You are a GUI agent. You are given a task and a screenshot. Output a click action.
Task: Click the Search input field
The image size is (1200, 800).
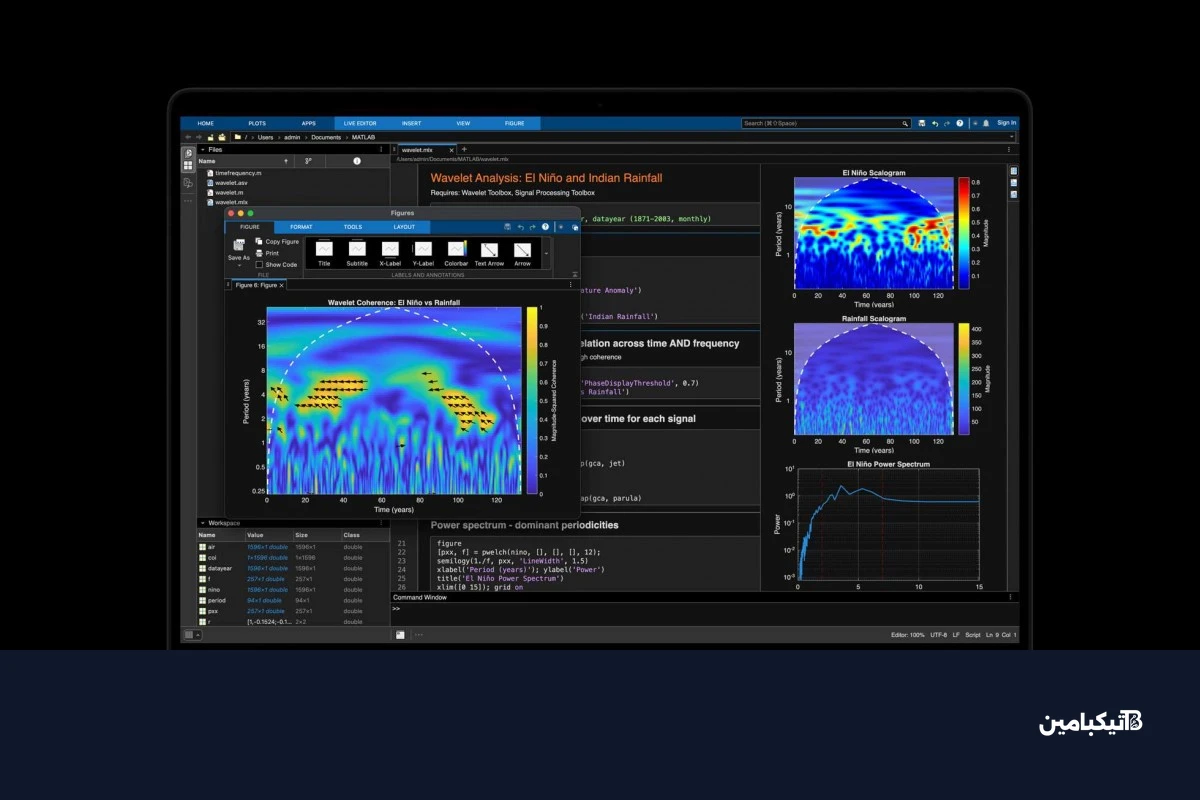[822, 123]
